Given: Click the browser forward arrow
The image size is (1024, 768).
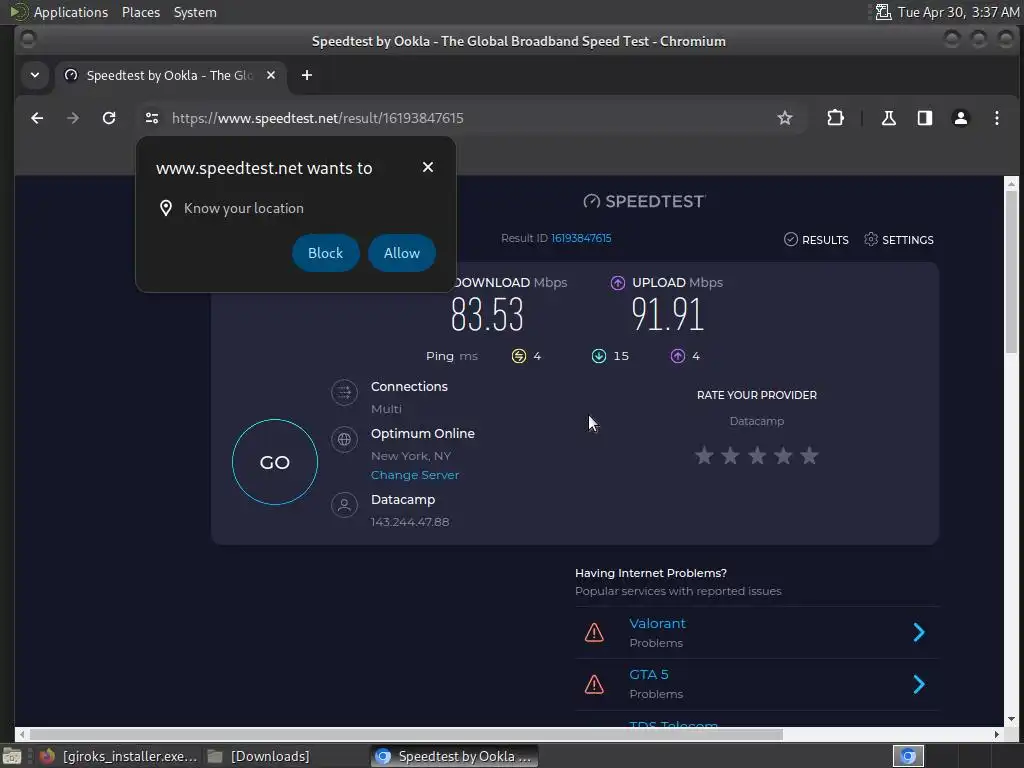Looking at the screenshot, I should tap(73, 118).
